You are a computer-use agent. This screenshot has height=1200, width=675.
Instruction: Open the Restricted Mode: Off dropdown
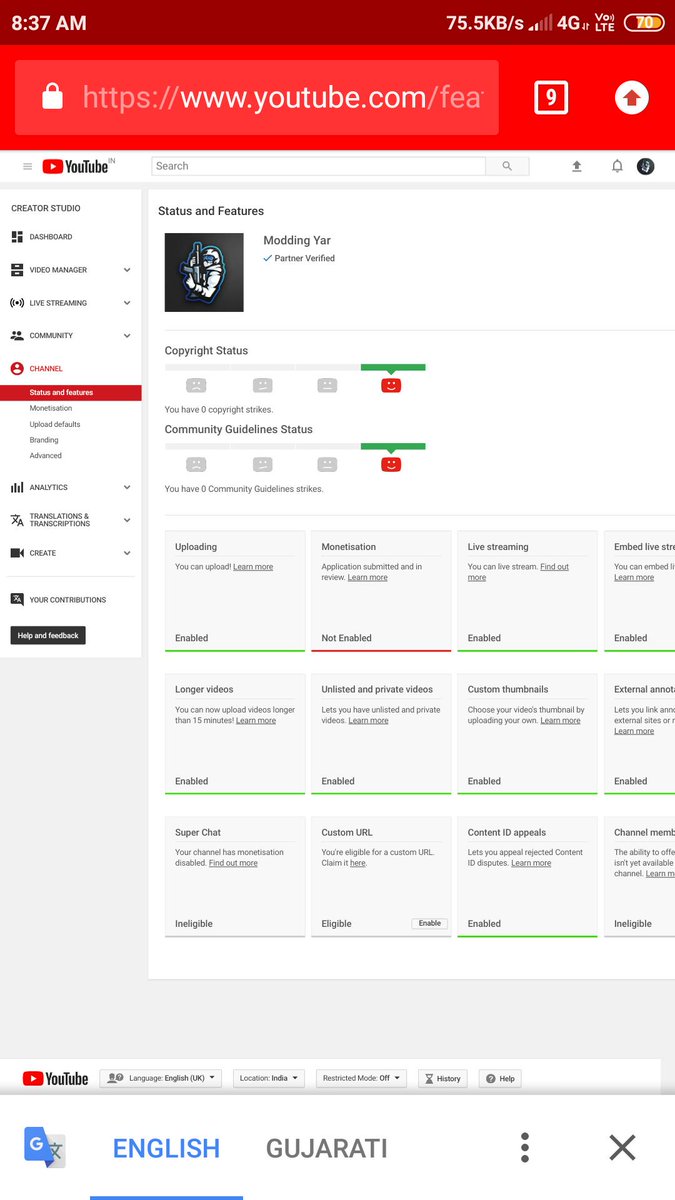(x=362, y=1078)
